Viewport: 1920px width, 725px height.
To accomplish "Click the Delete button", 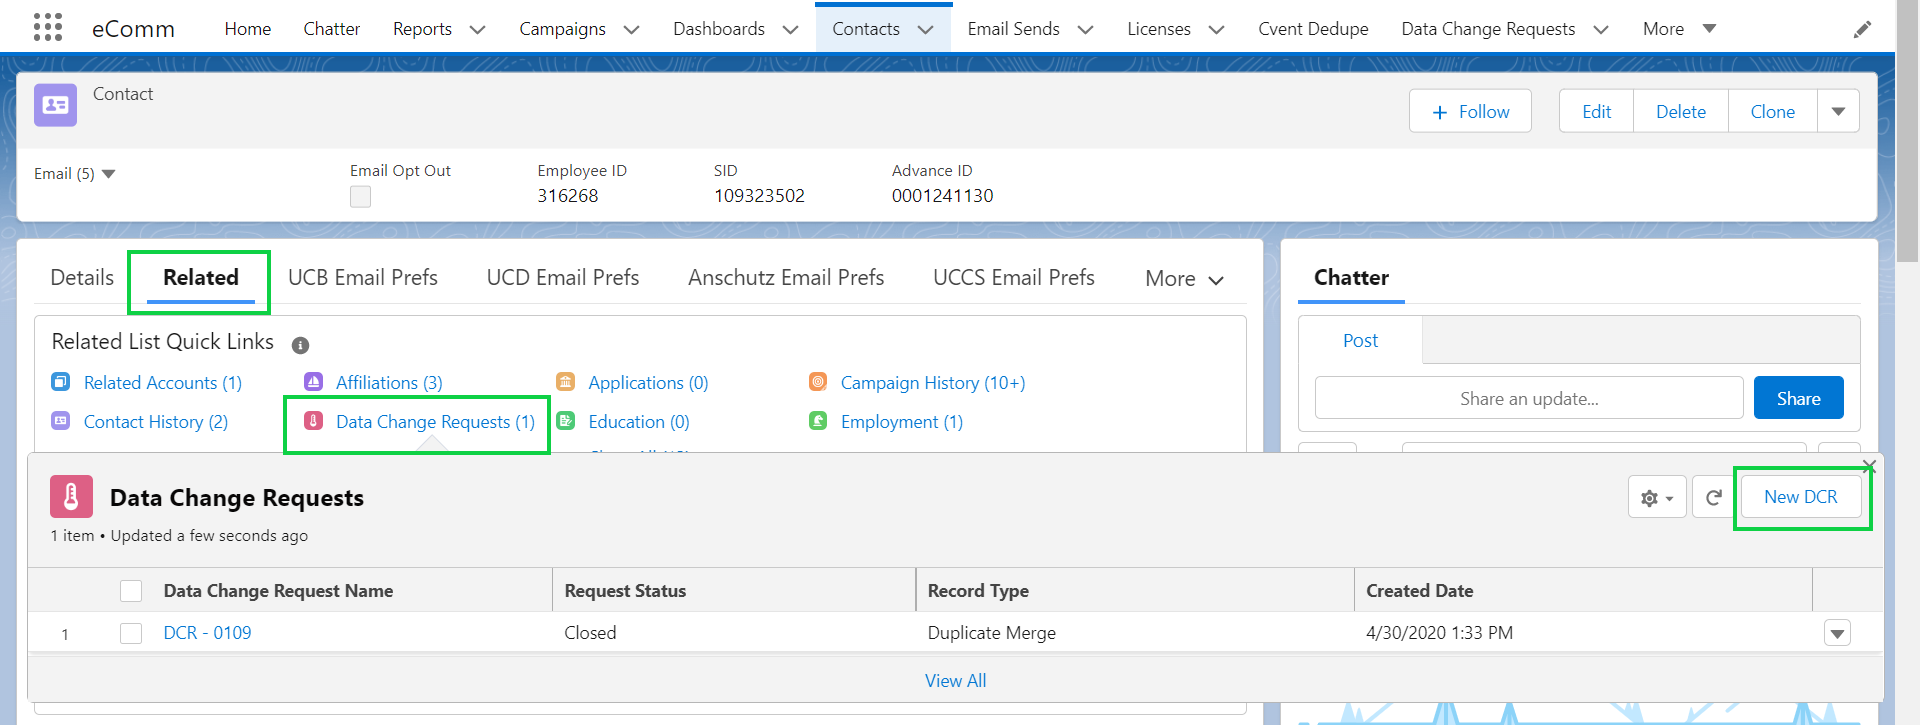I will 1680,111.
